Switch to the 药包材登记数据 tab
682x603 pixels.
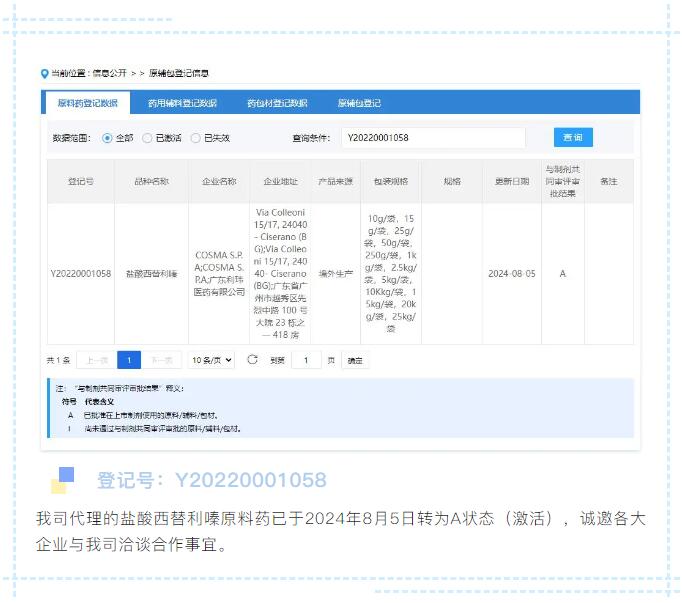[x=277, y=103]
